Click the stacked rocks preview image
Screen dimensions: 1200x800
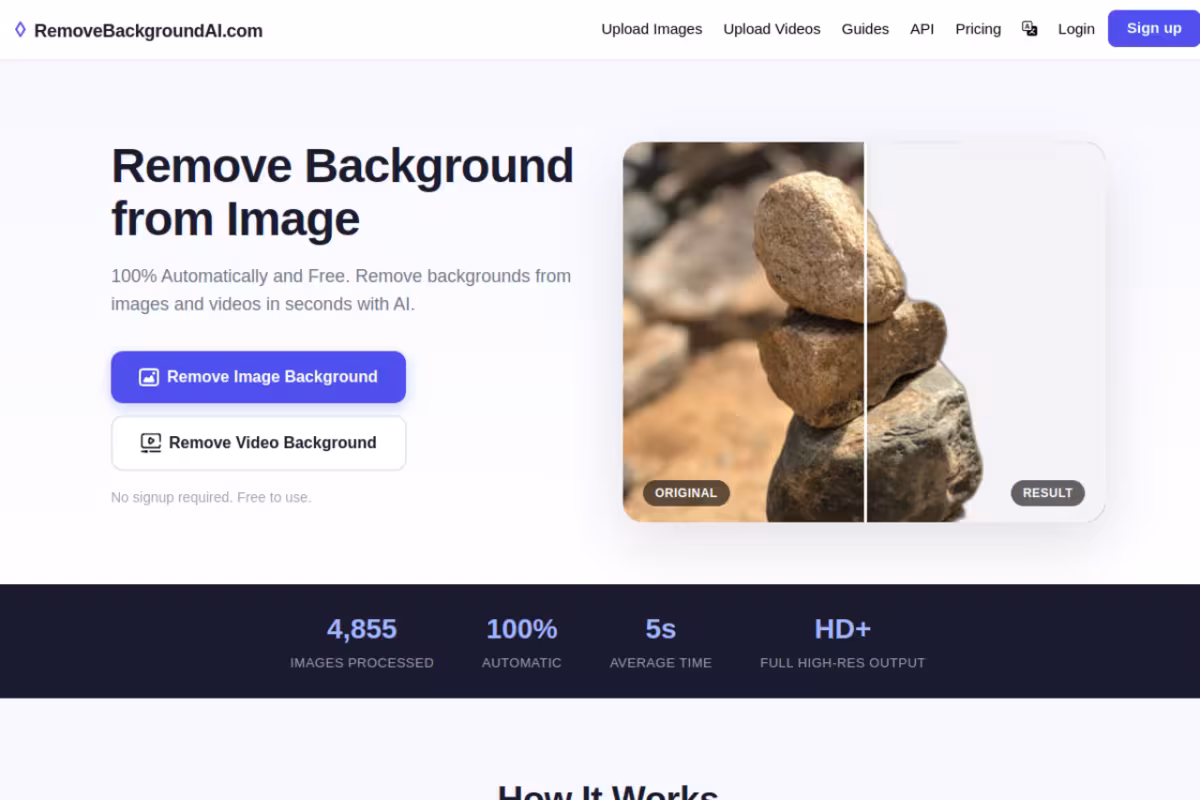tap(864, 332)
